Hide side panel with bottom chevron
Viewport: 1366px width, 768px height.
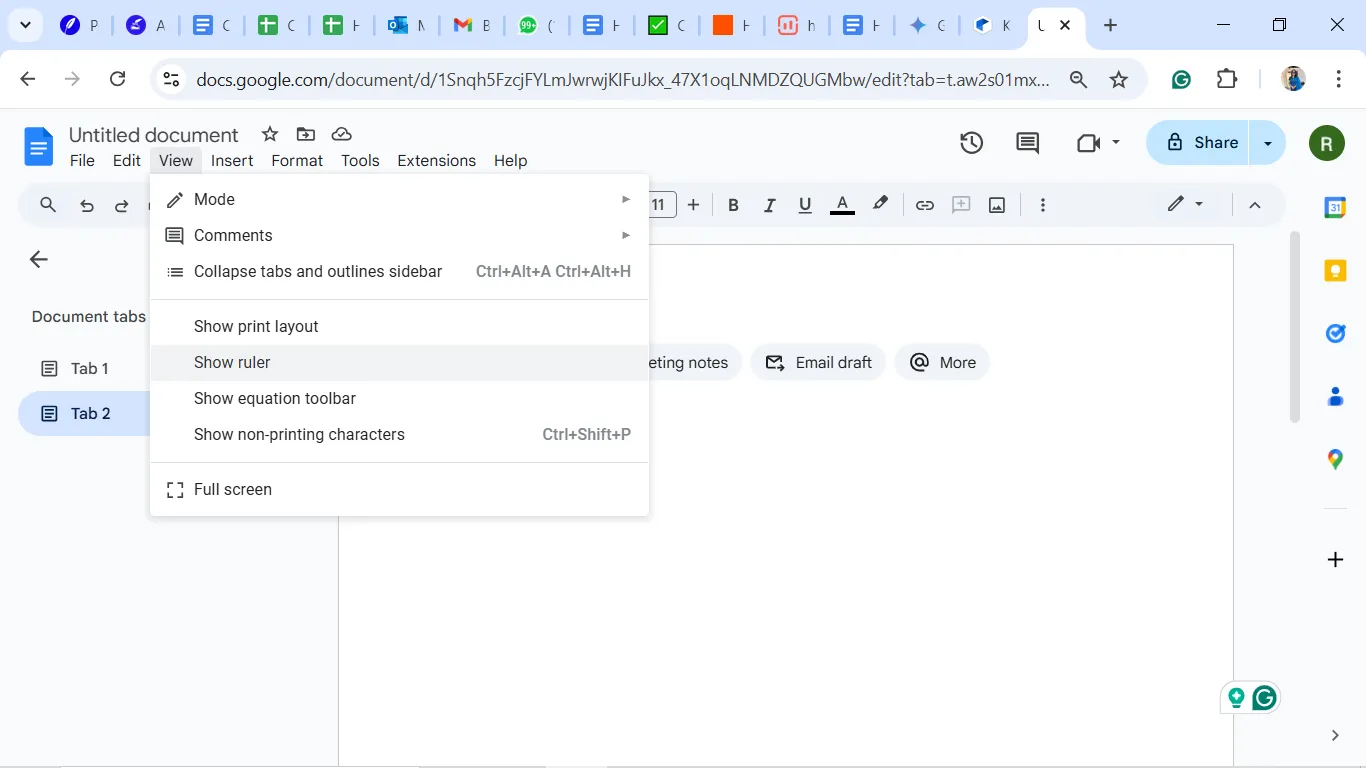click(1335, 735)
